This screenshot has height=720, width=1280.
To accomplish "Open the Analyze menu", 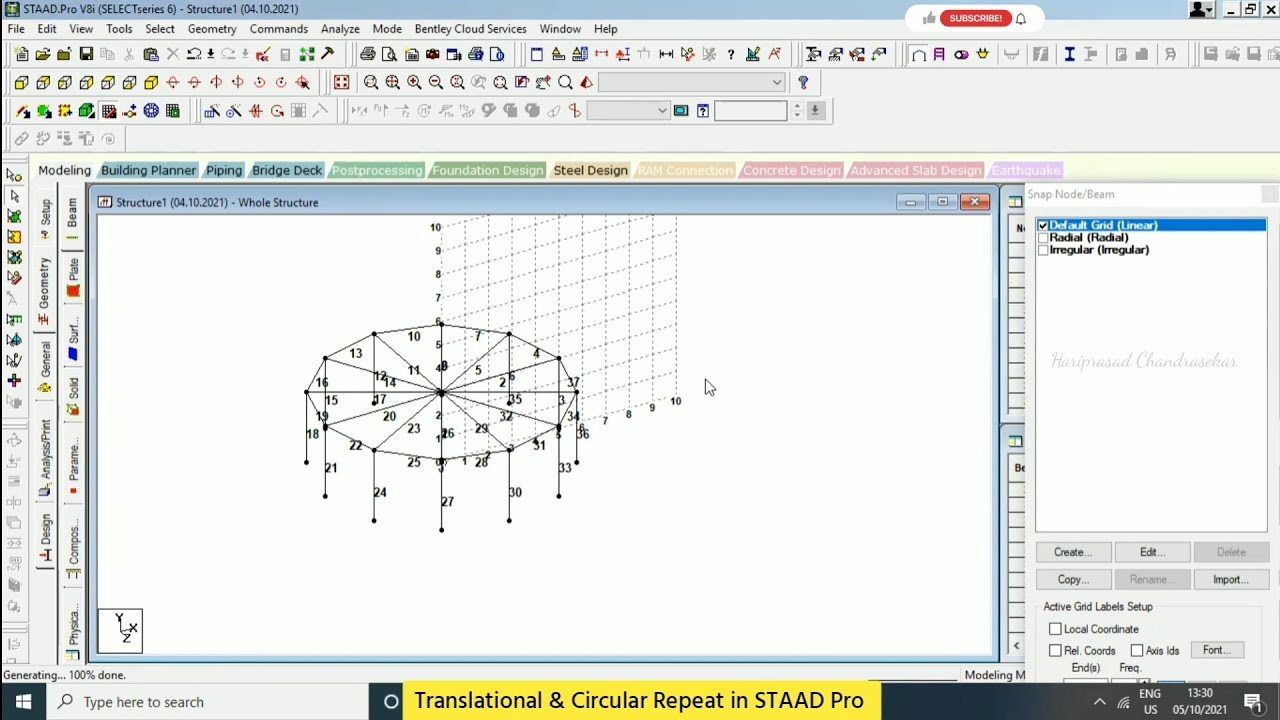I will coord(340,29).
